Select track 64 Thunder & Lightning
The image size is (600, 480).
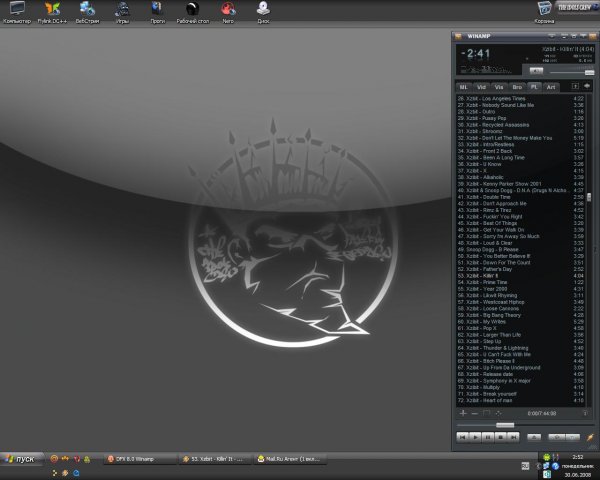521,348
